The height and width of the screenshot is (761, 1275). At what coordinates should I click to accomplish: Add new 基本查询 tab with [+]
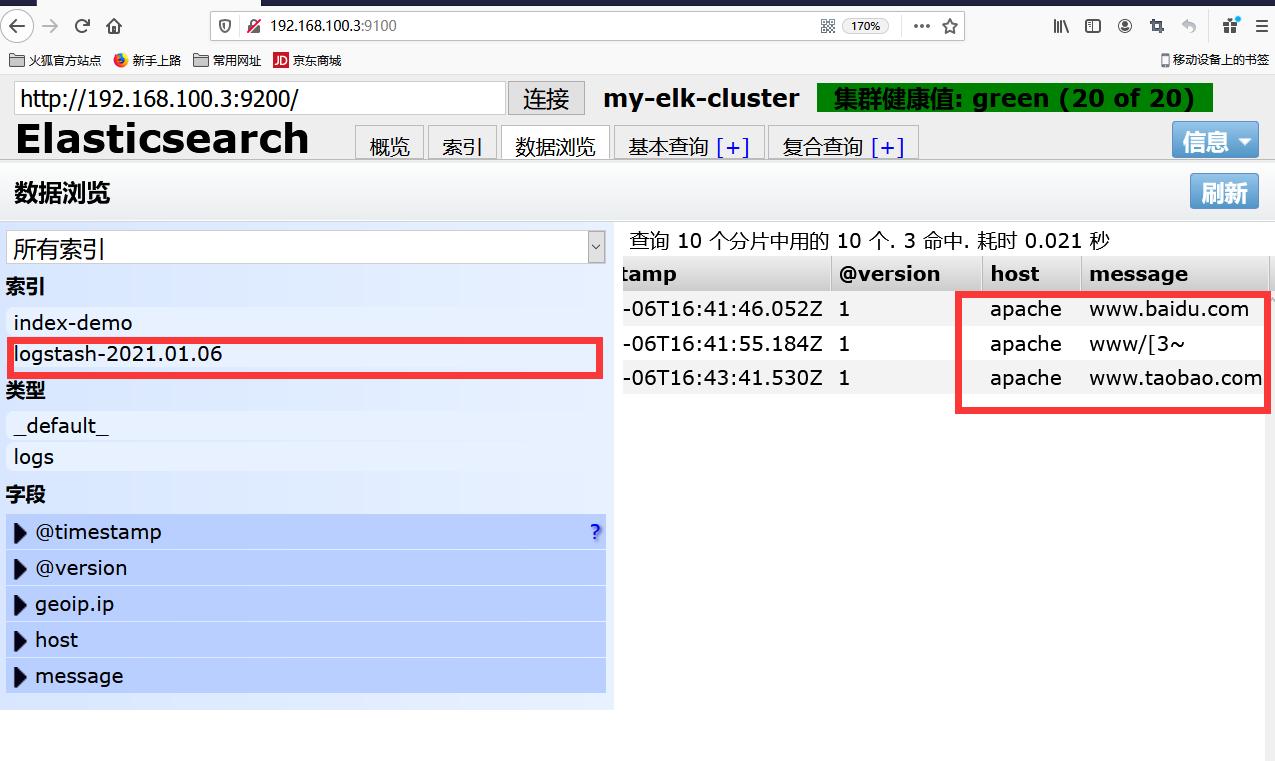click(733, 147)
